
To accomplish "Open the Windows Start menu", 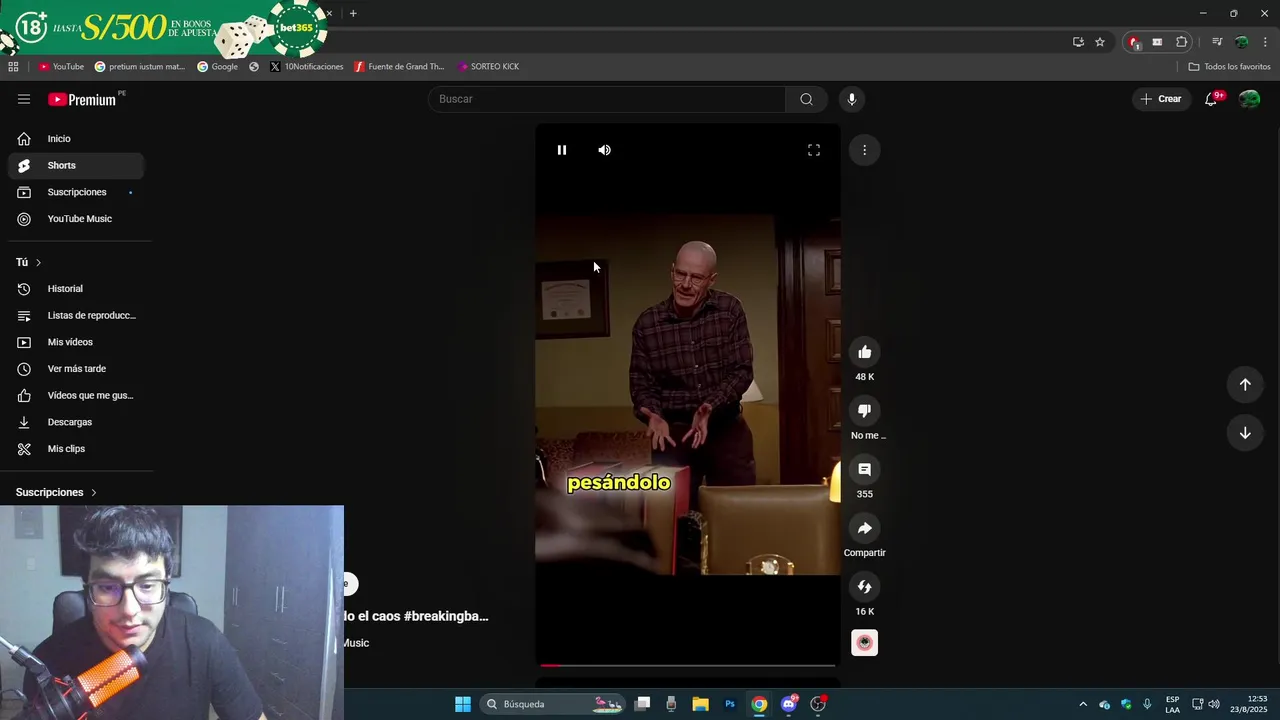I will tap(463, 704).
